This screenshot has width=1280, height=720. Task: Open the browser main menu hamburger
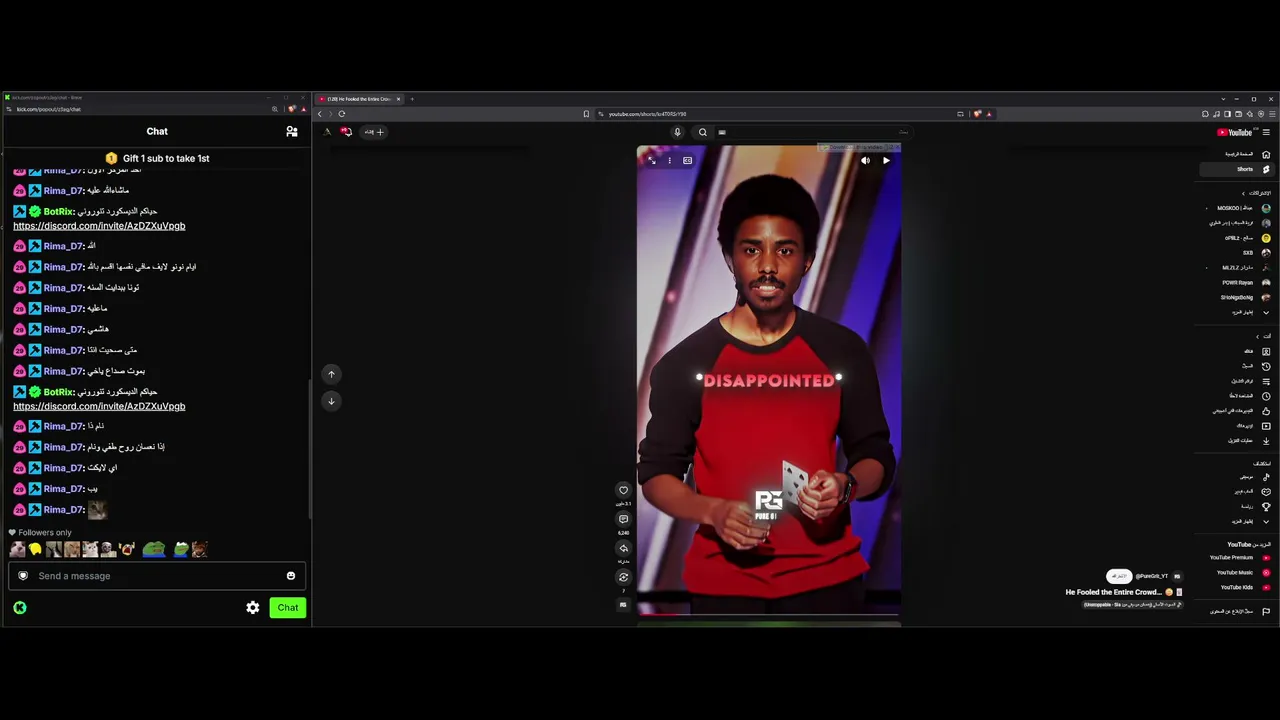1272,114
